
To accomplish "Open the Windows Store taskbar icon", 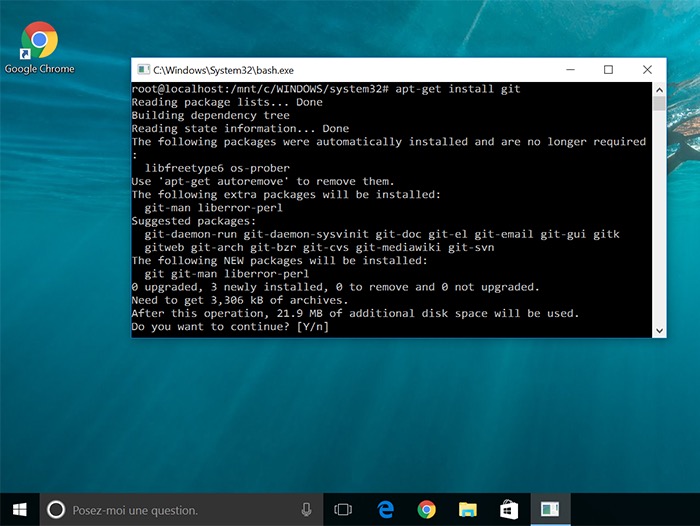I will tap(509, 510).
